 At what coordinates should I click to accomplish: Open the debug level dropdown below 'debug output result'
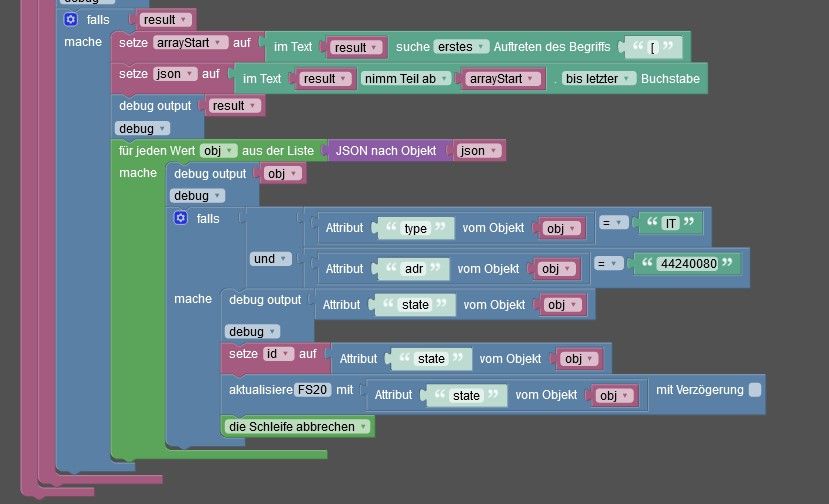click(x=142, y=129)
